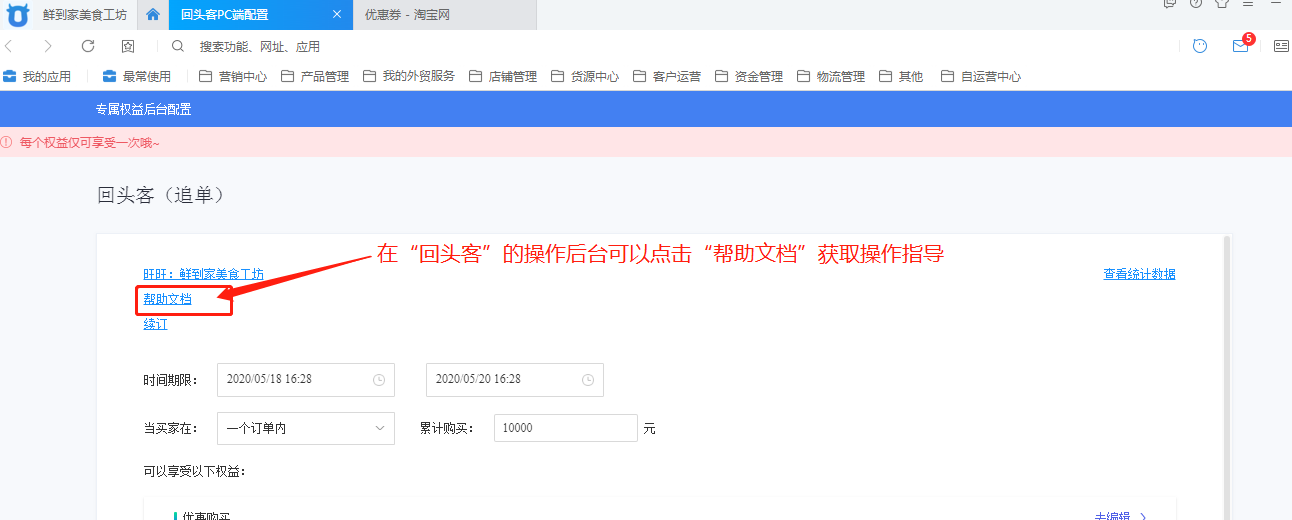Click the Qianniu bull logo icon
The width and height of the screenshot is (1292, 520).
click(x=18, y=15)
